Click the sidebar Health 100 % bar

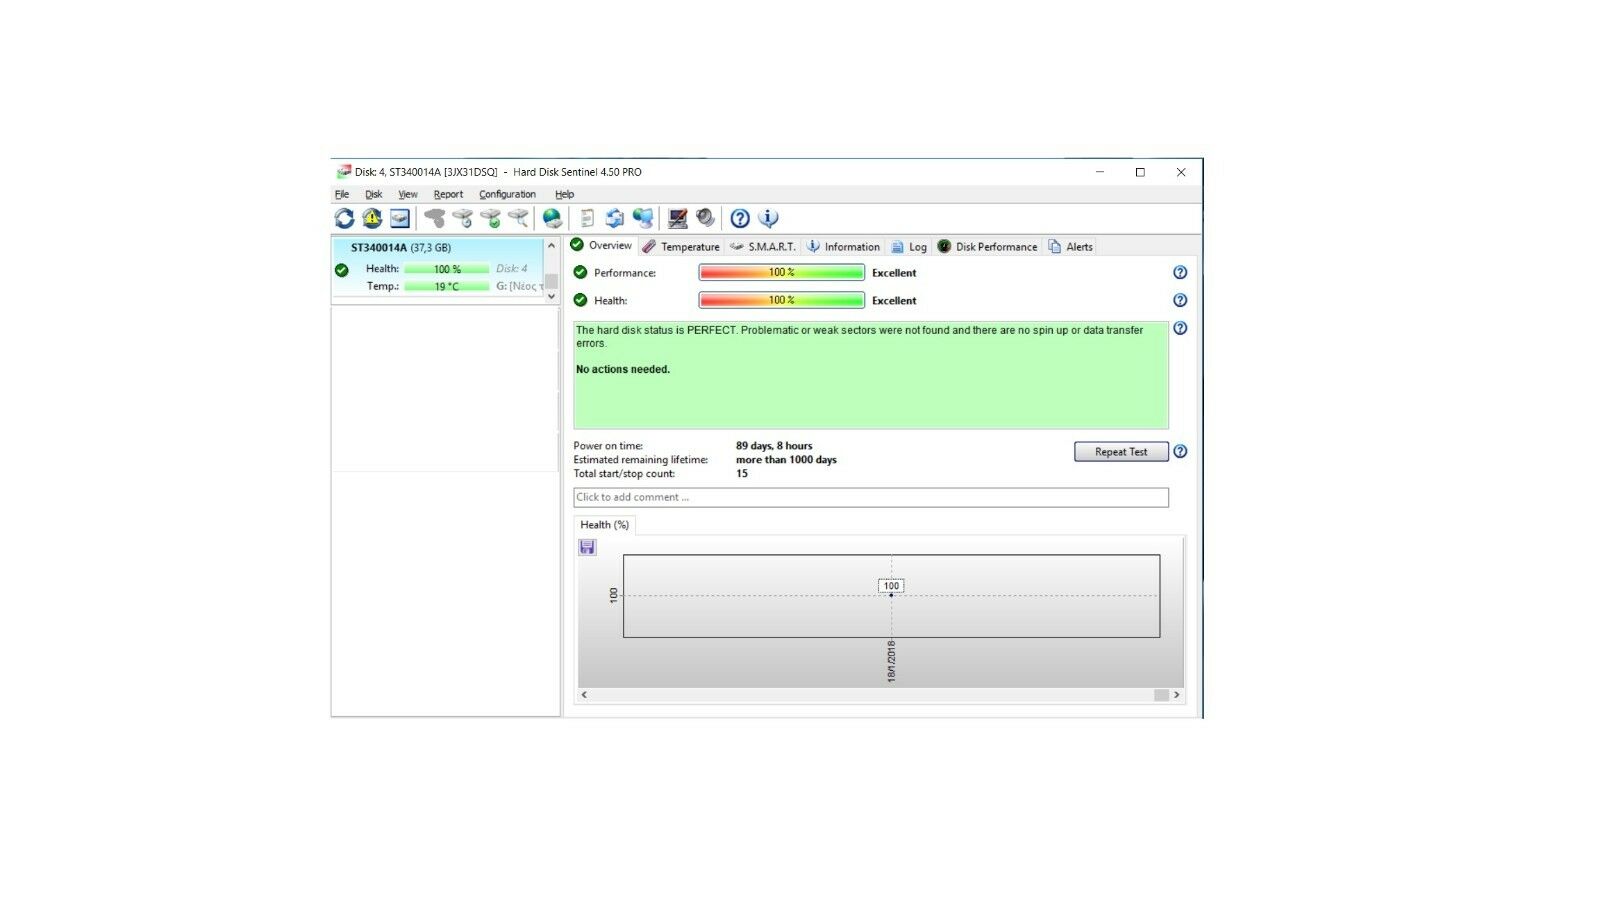coord(447,269)
